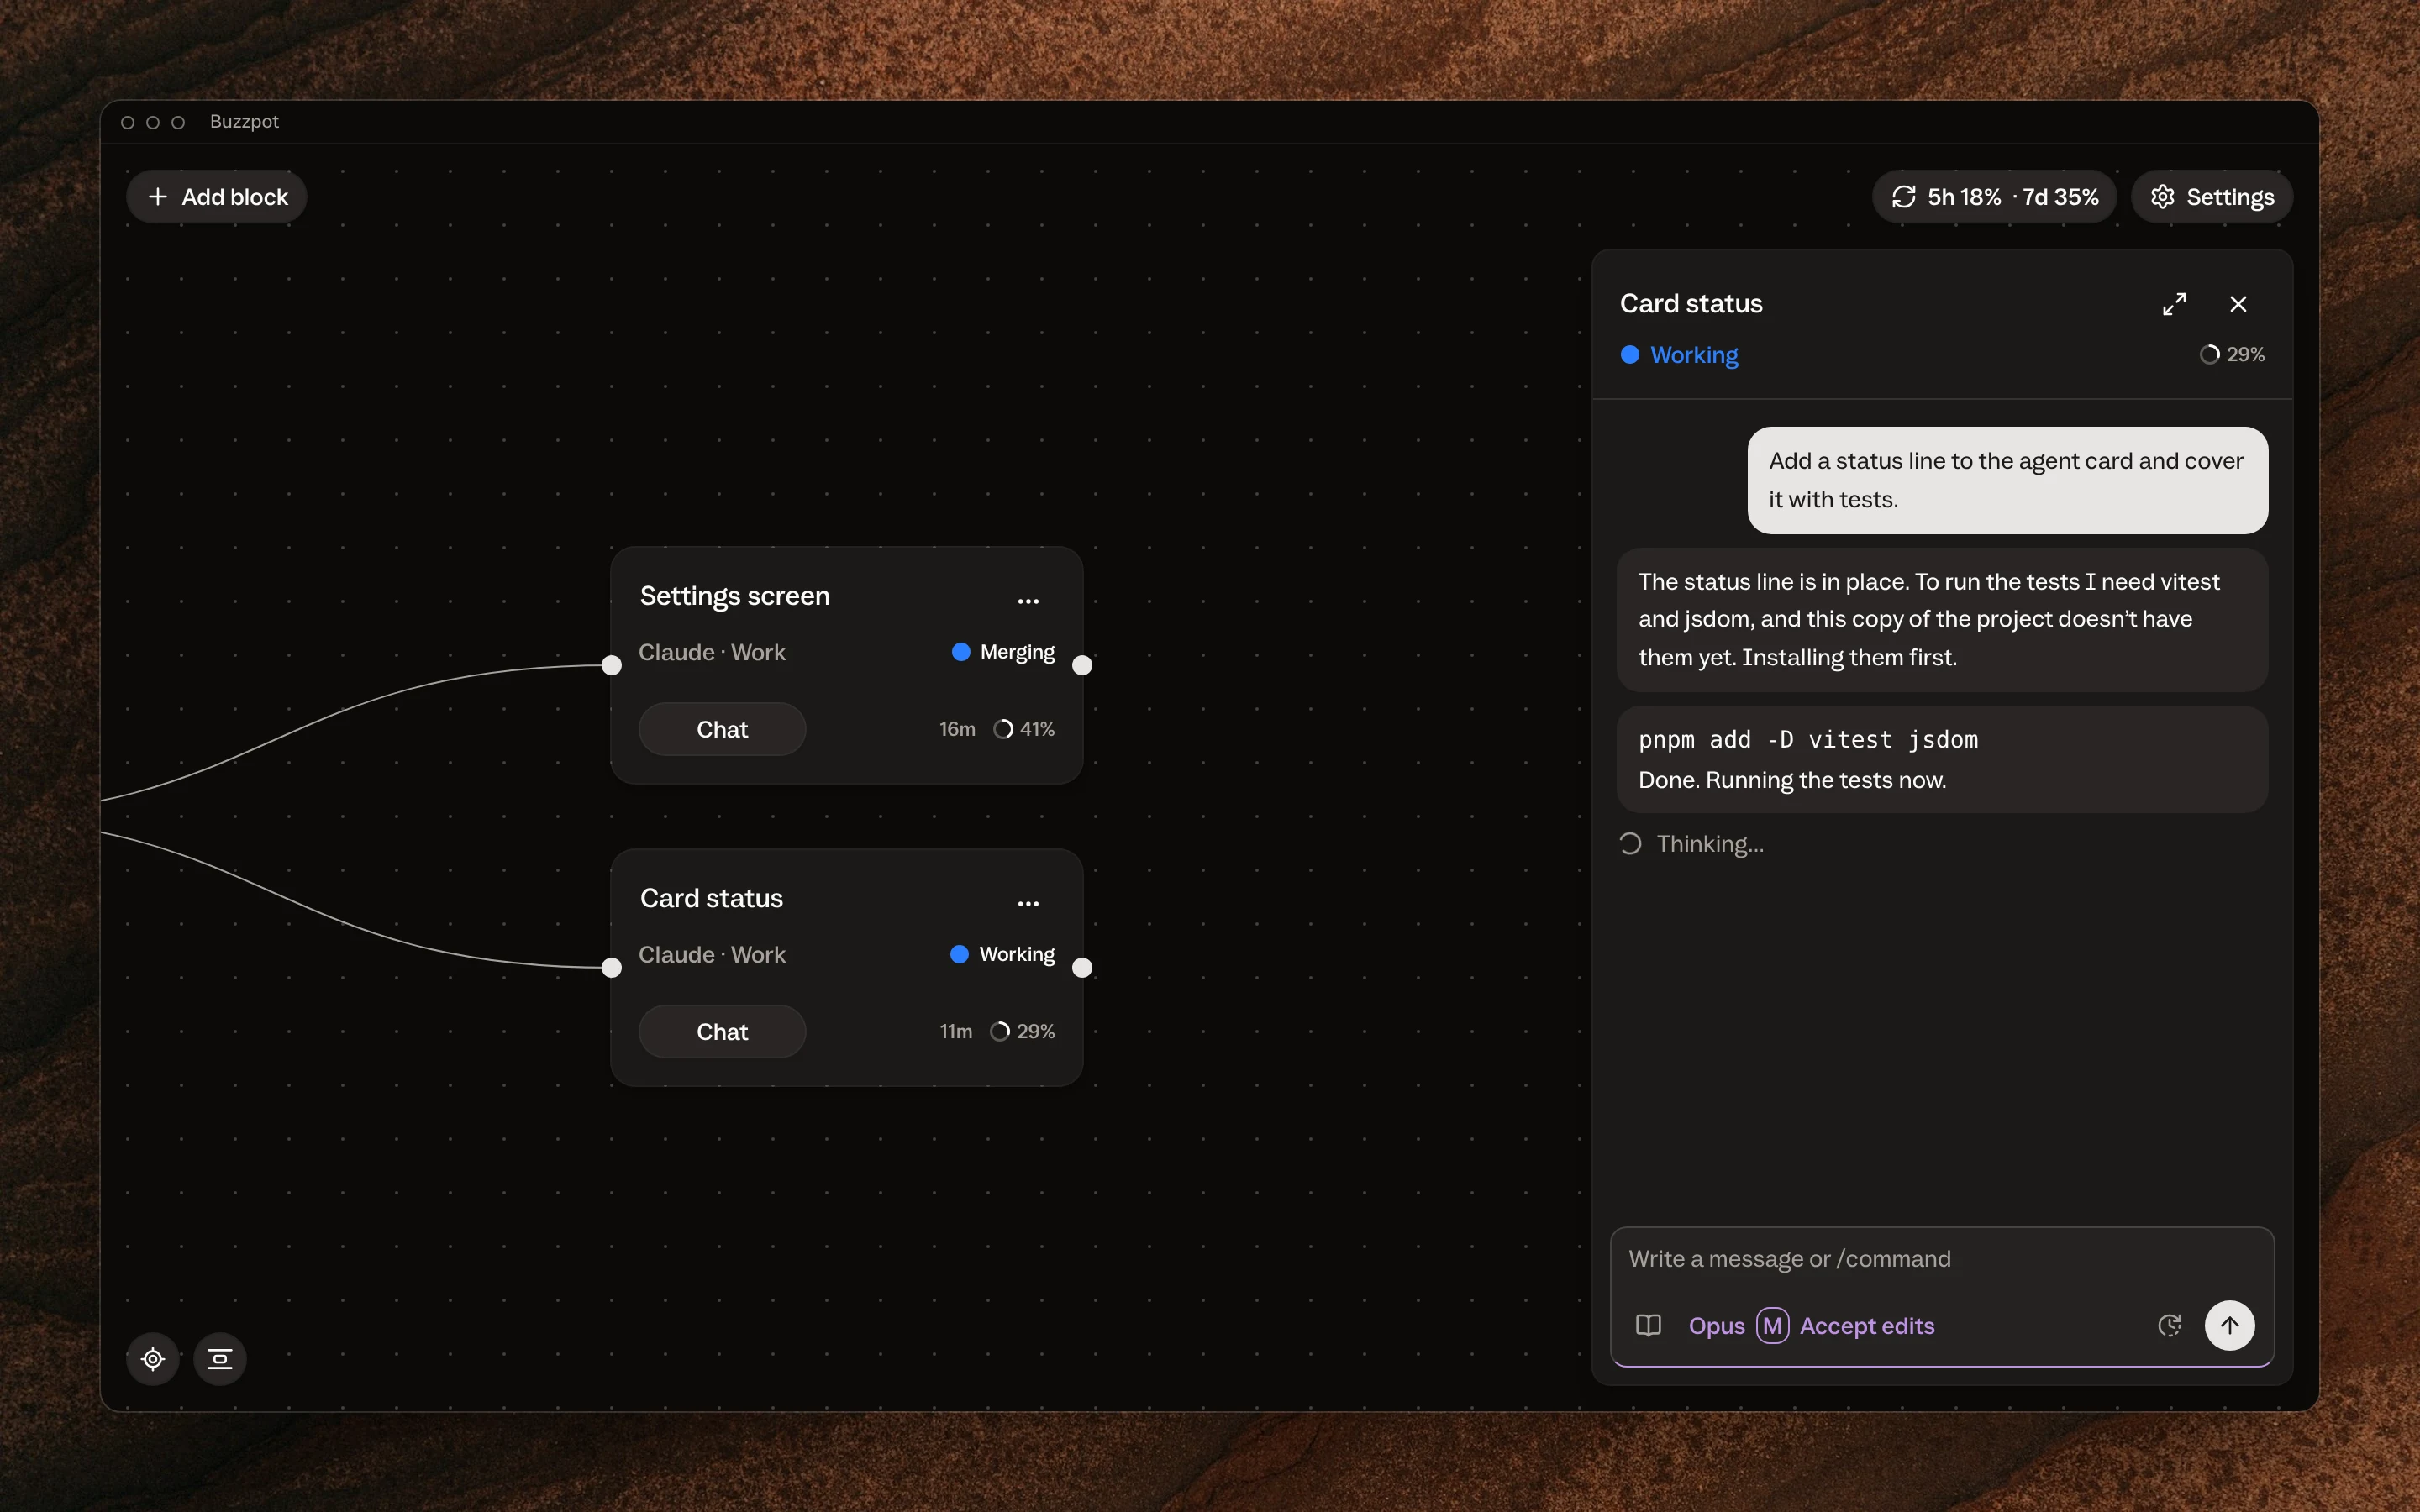Open the Settings screen card options menu

[x=1028, y=600]
